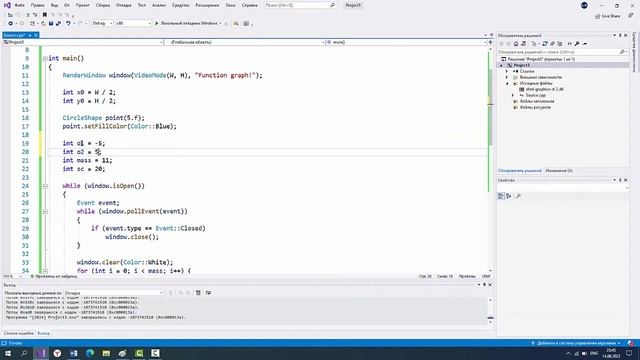Open the x86 platform dropdown
Viewport: 640px width, 360px height.
point(133,23)
